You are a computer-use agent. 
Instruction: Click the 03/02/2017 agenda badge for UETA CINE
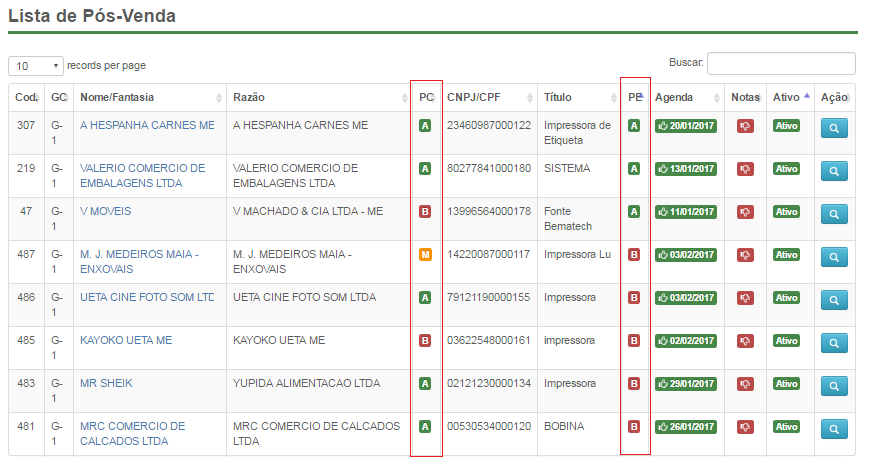[x=686, y=298]
